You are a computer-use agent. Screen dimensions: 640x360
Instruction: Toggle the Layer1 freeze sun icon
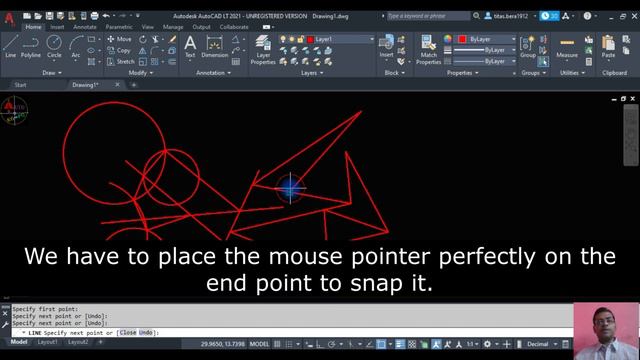[x=291, y=39]
